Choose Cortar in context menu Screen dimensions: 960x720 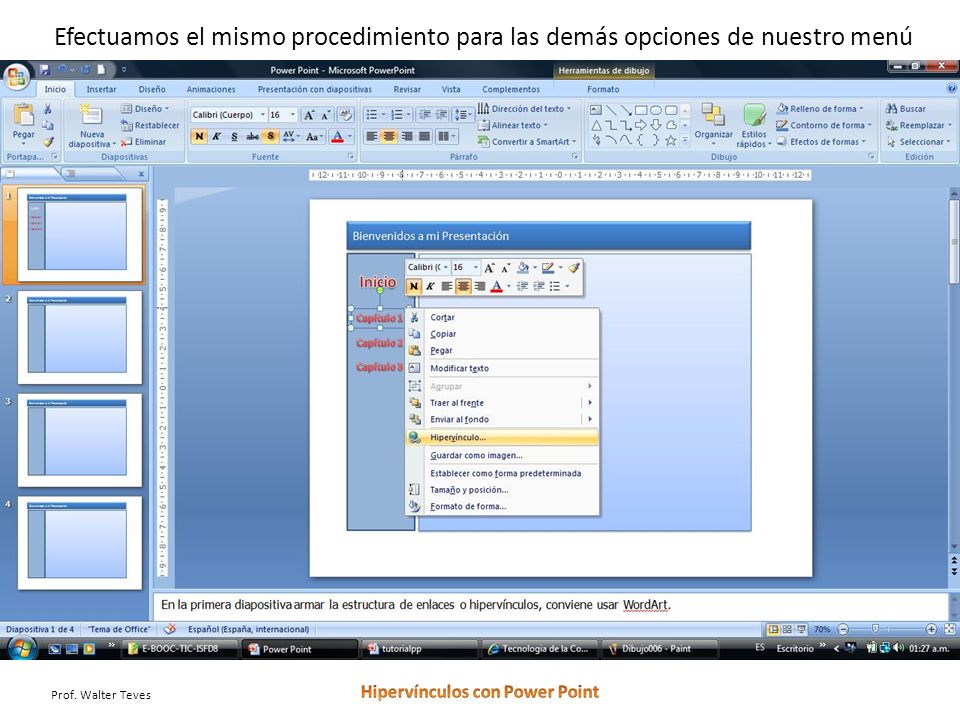click(x=502, y=317)
